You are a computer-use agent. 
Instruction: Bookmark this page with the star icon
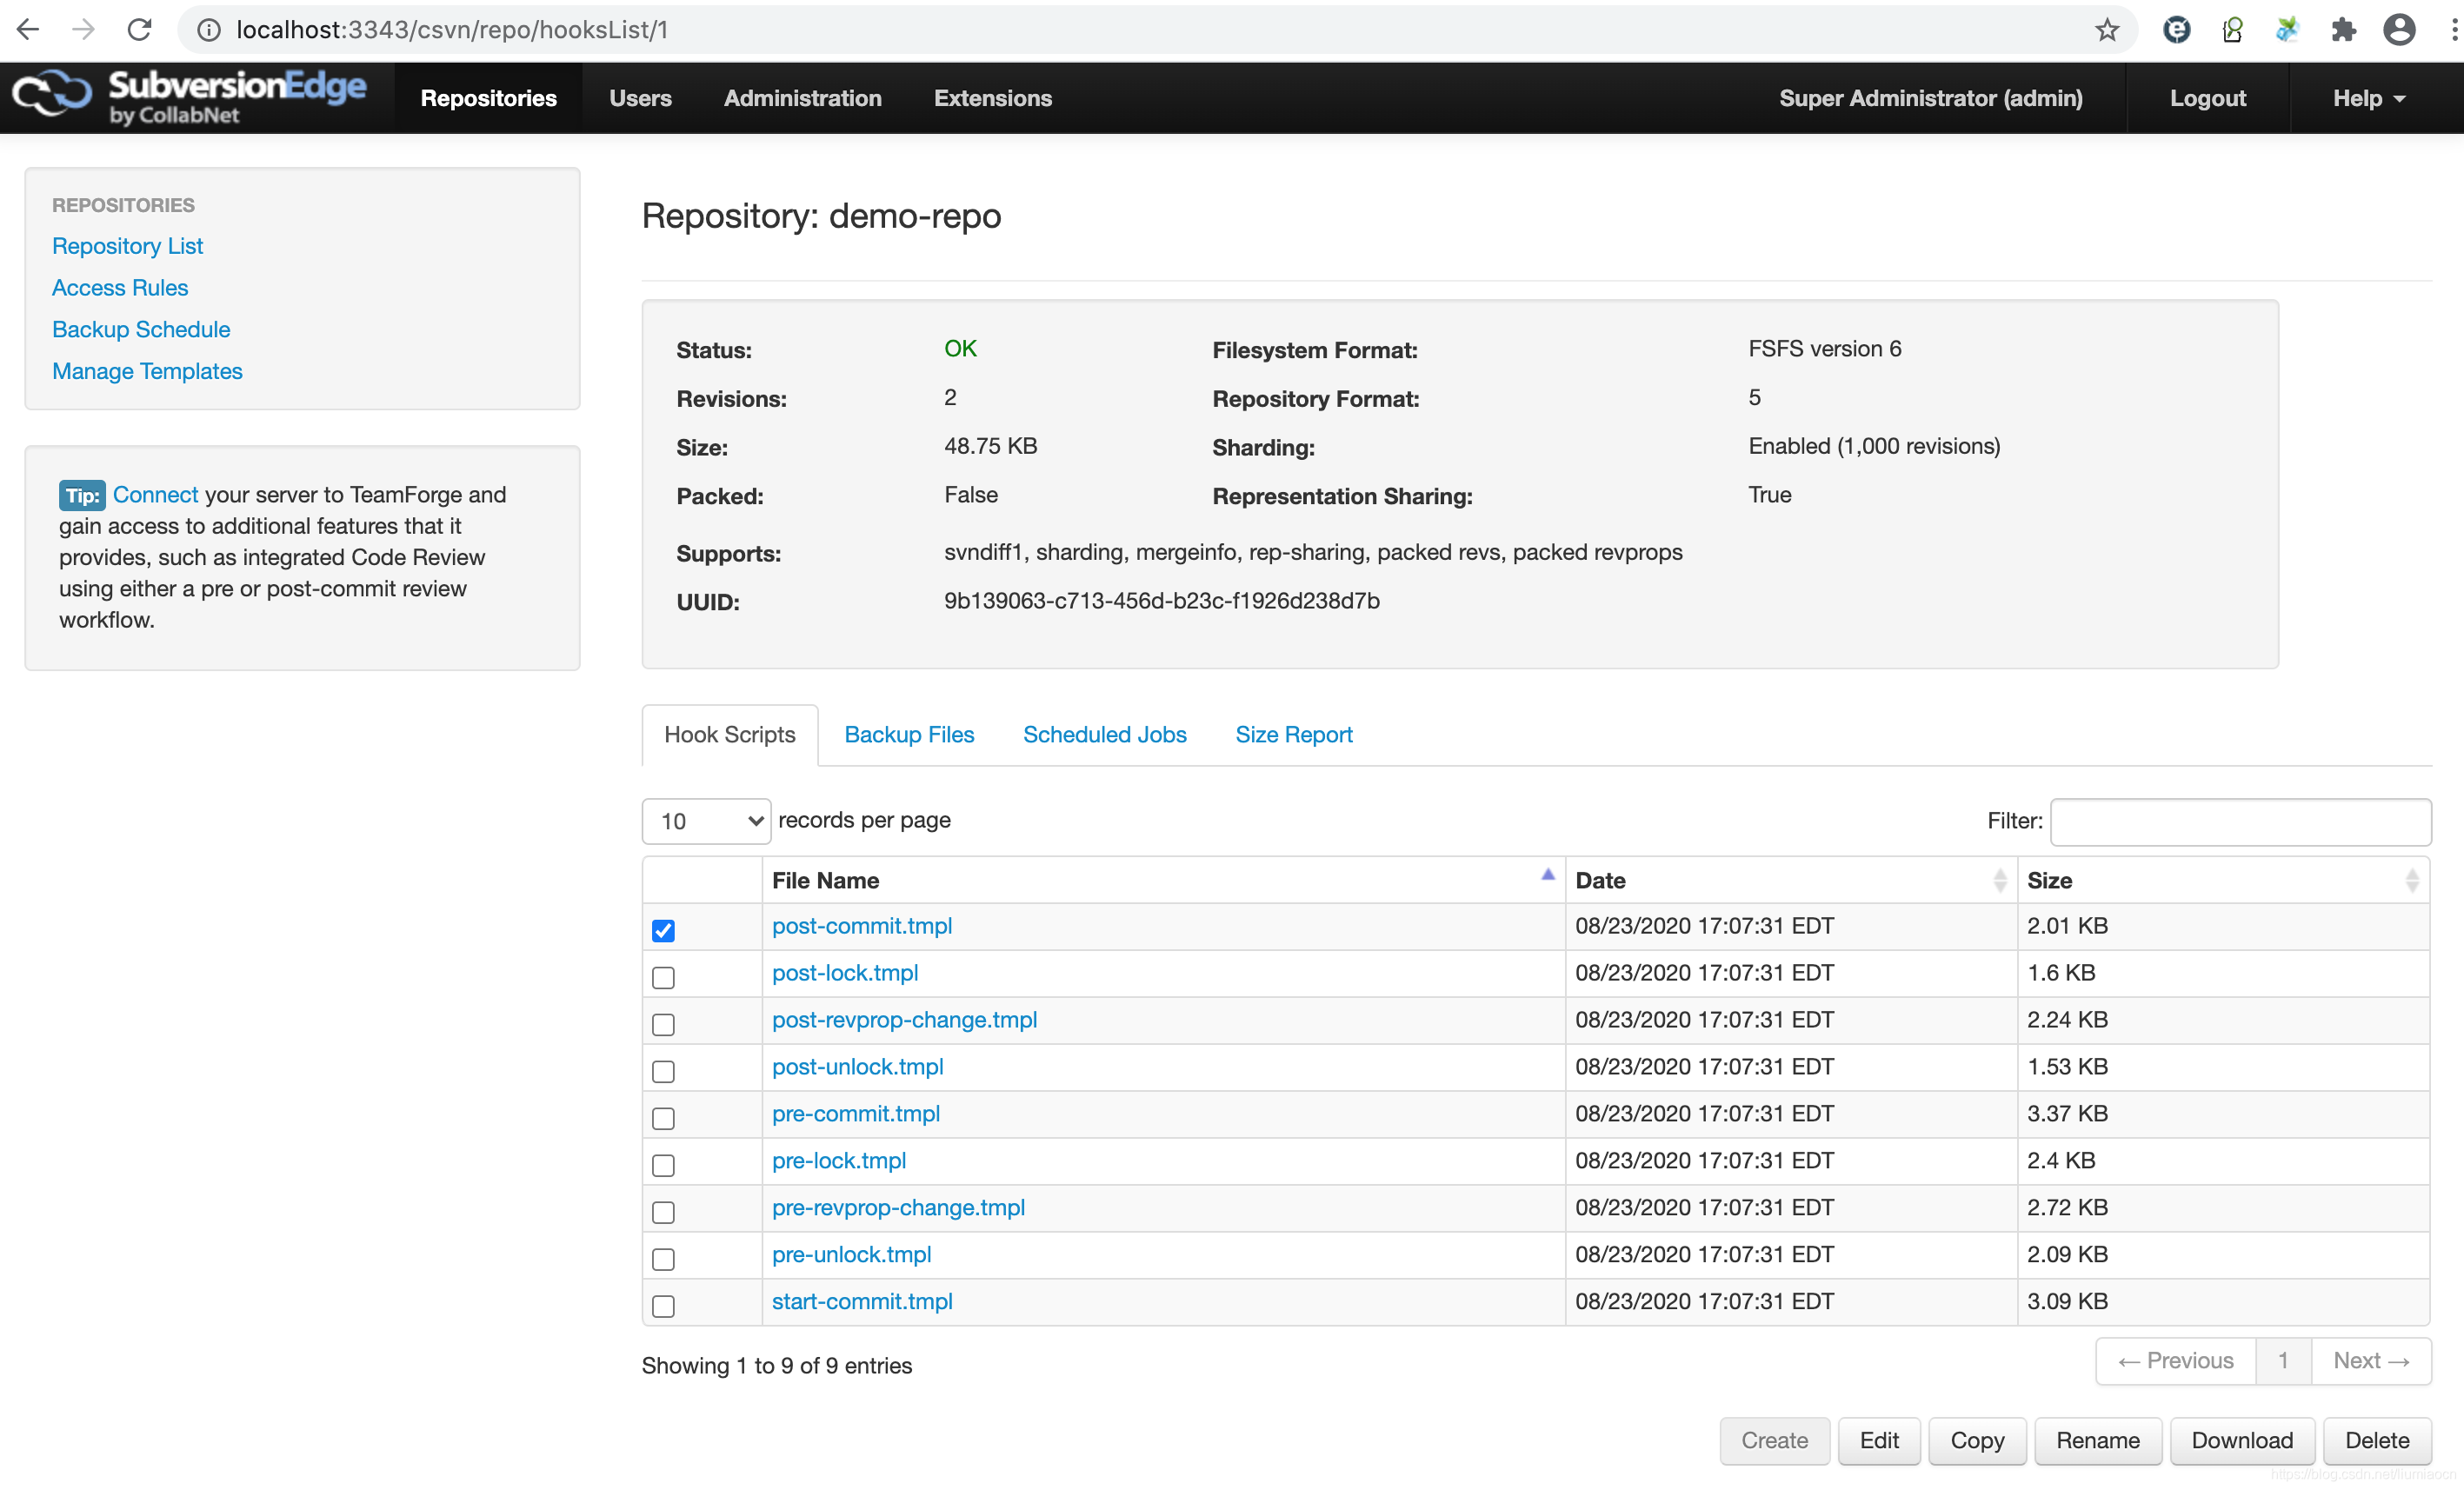[2106, 30]
